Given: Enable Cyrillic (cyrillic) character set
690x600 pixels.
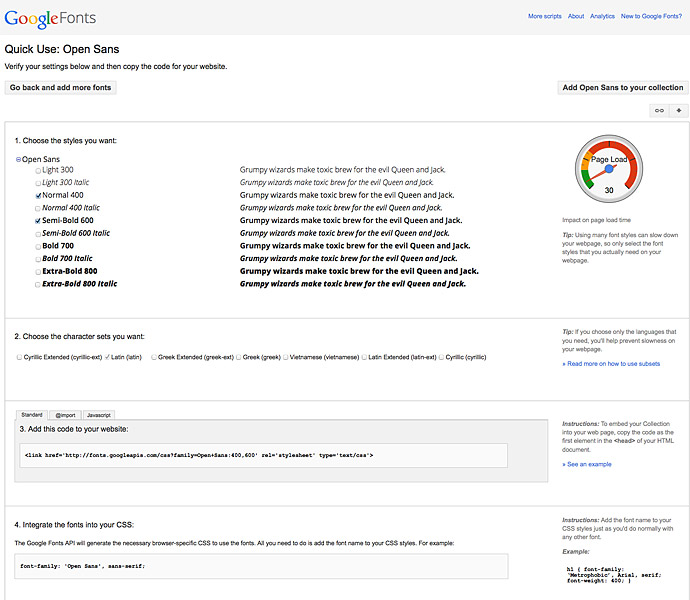Looking at the screenshot, I should tap(441, 357).
